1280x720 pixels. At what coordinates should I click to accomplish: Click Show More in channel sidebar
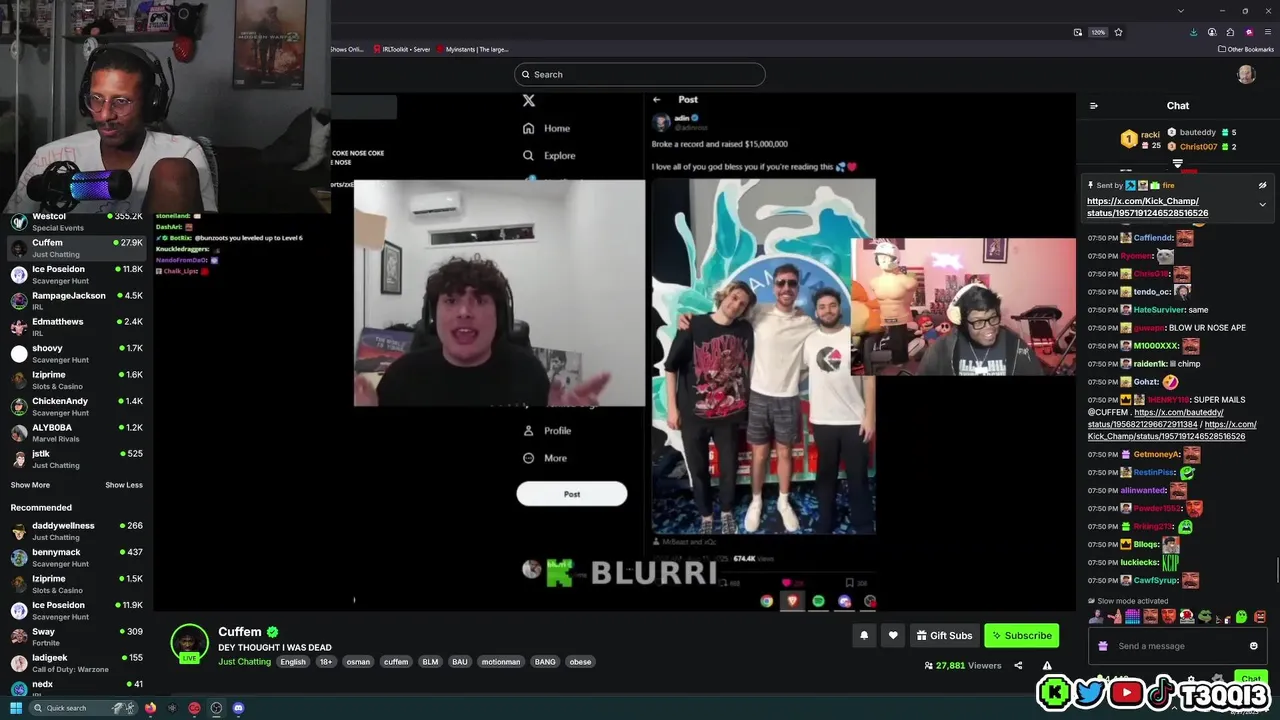click(30, 485)
